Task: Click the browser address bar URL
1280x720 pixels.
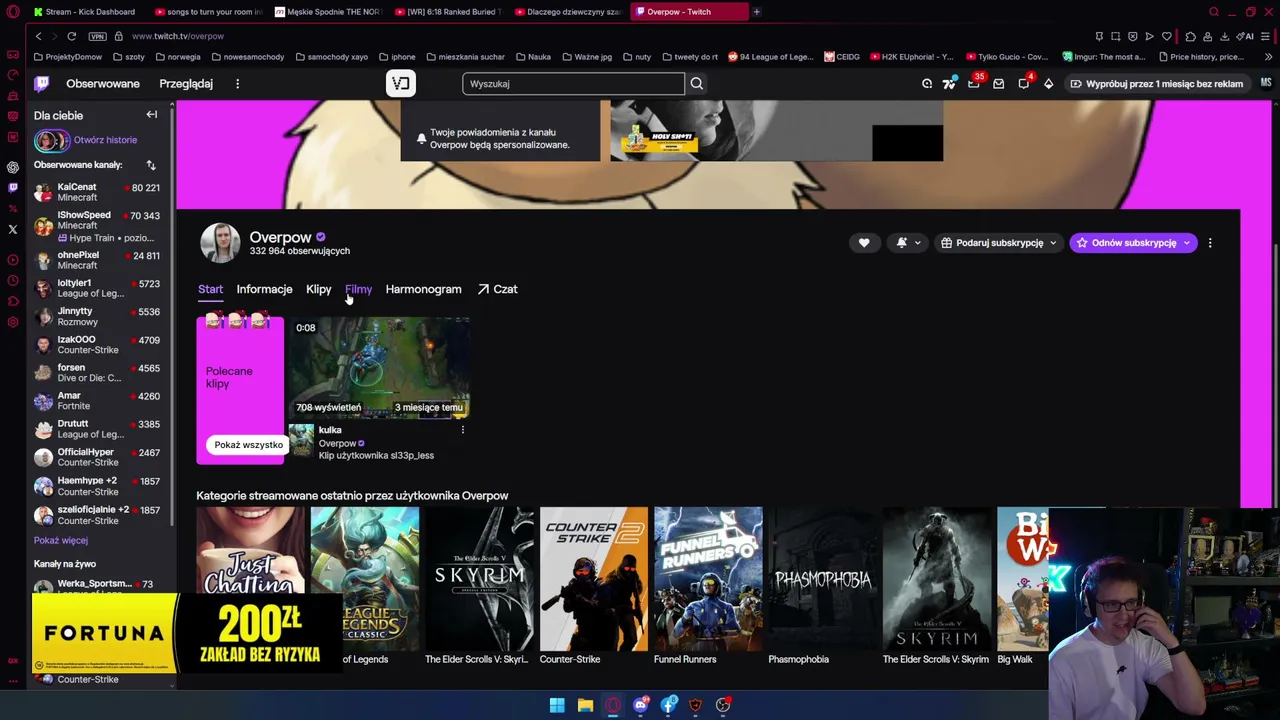Action: (x=178, y=36)
